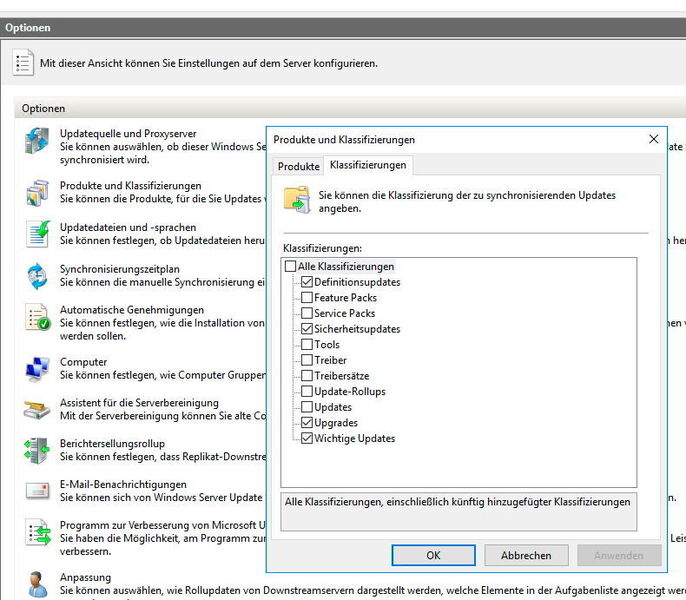The width and height of the screenshot is (686, 600).
Task: Click the Produkte und Klassifizierungen option icon
Action: coord(38,193)
